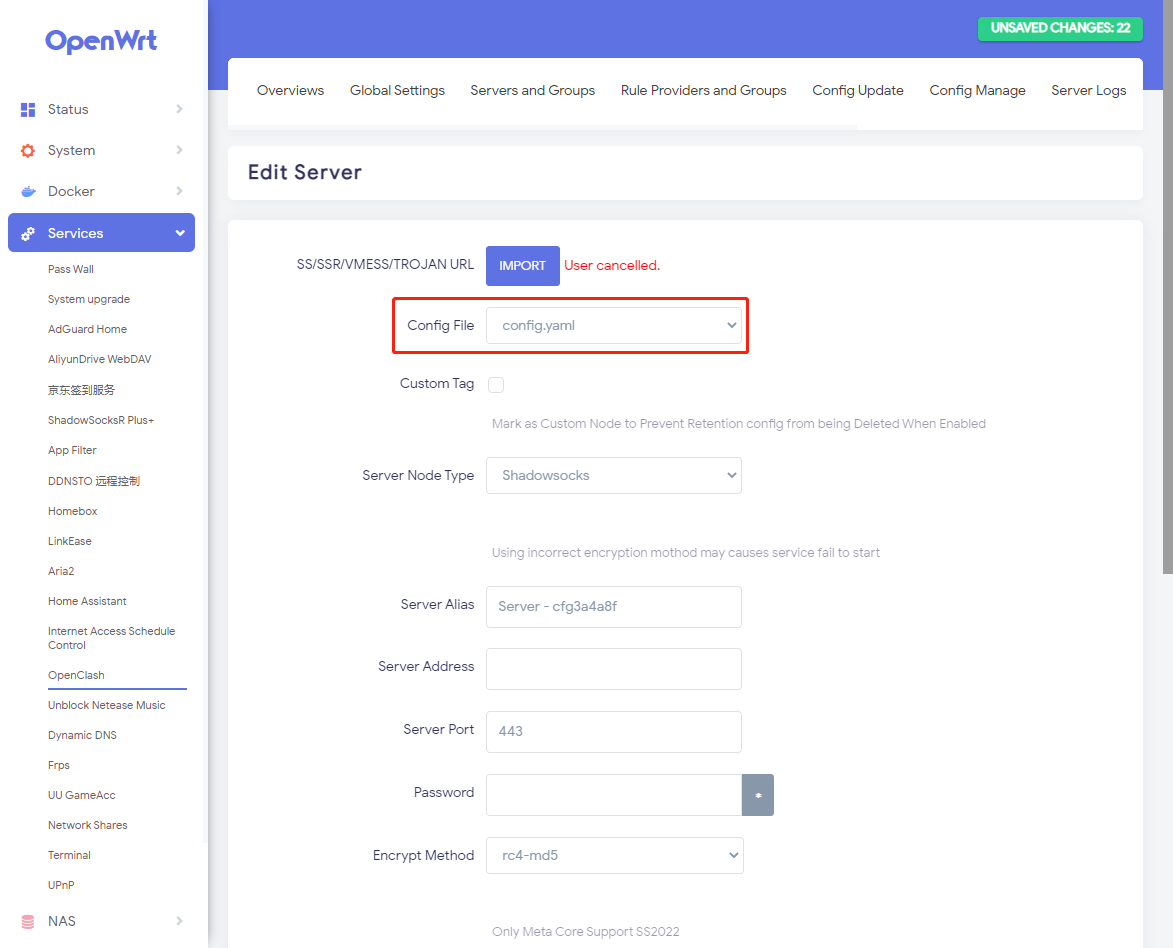Open the Encrypt Method dropdown
1173x948 pixels.
(x=615, y=855)
